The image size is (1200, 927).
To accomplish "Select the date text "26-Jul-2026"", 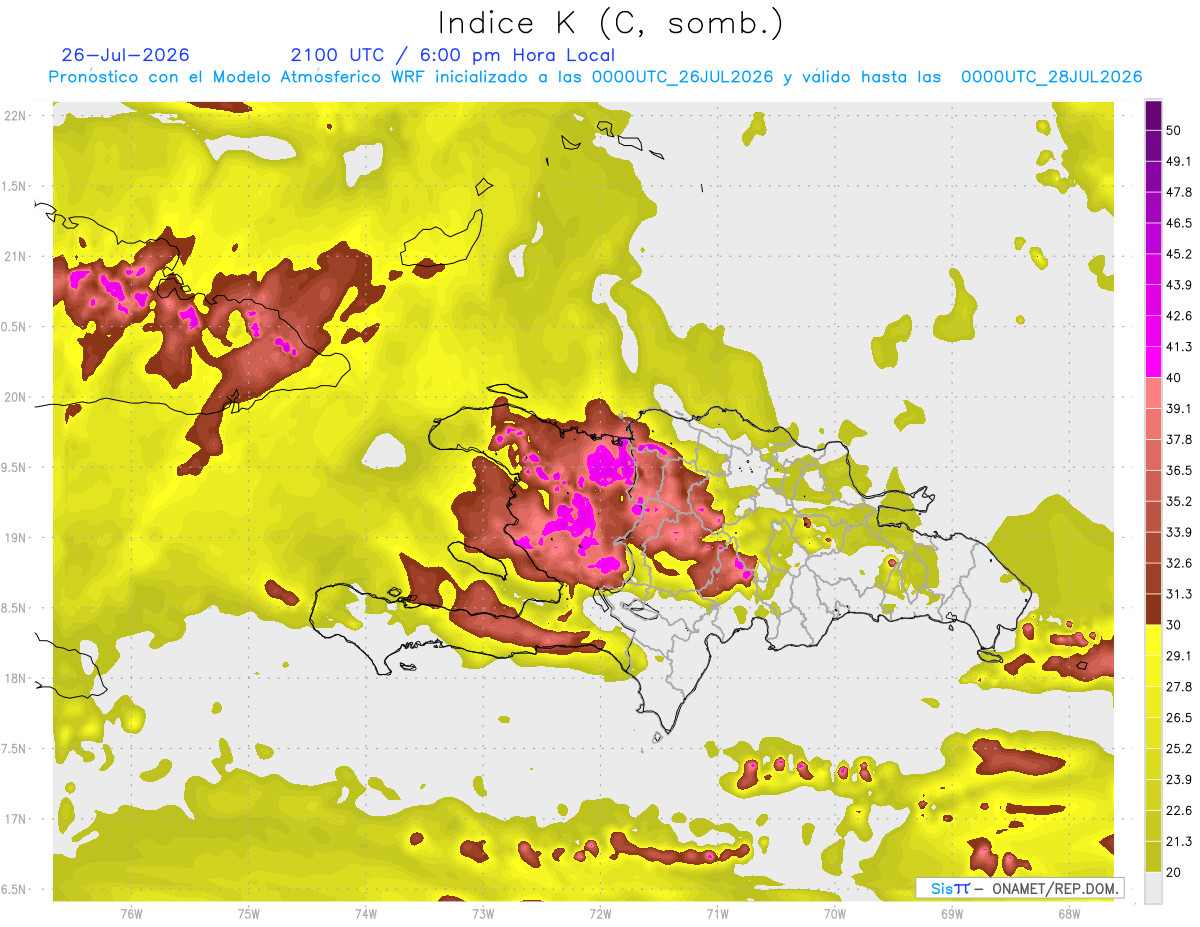I will click(125, 55).
